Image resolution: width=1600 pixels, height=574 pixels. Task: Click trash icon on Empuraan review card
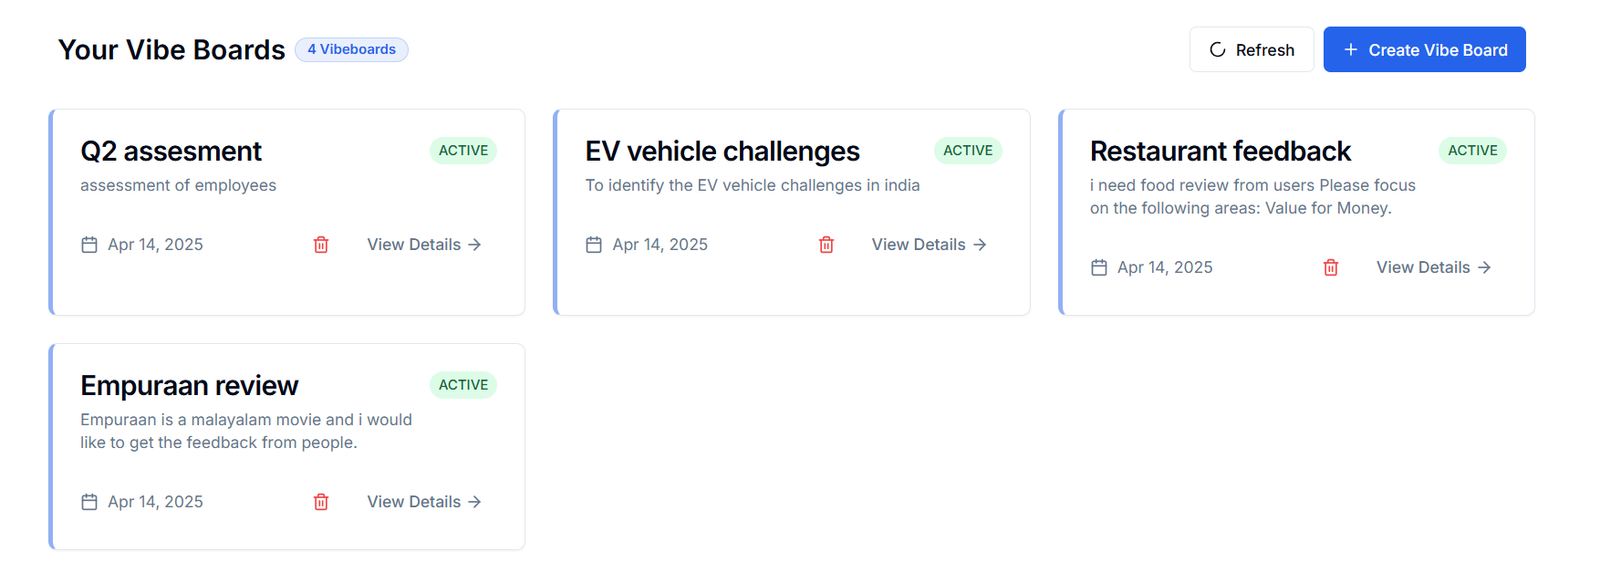click(x=321, y=502)
